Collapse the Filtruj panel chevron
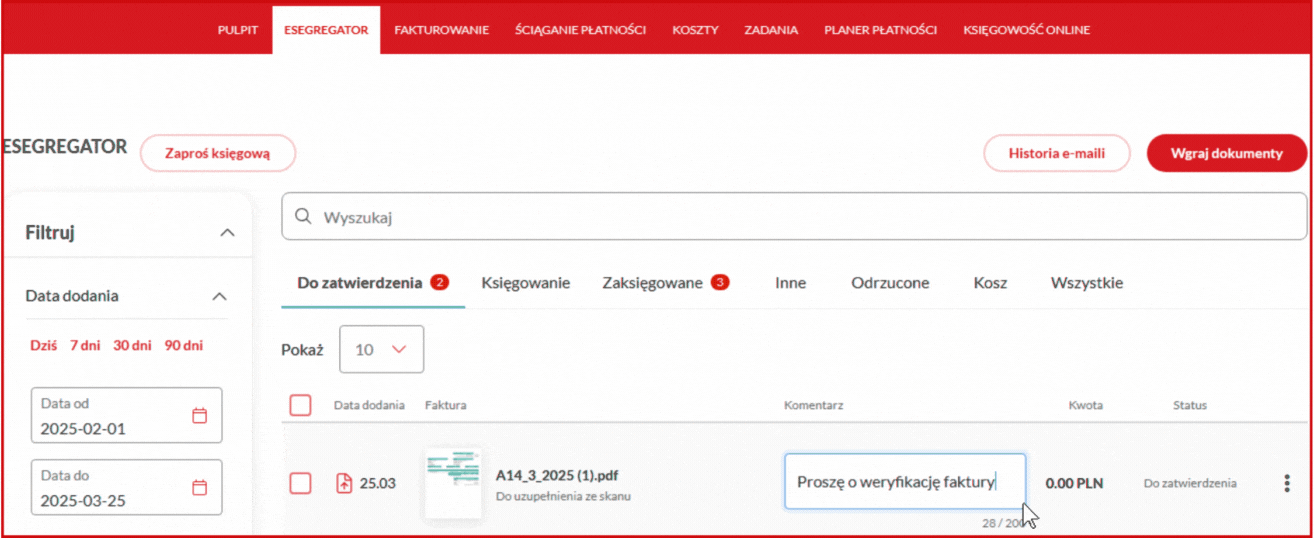 click(x=227, y=233)
